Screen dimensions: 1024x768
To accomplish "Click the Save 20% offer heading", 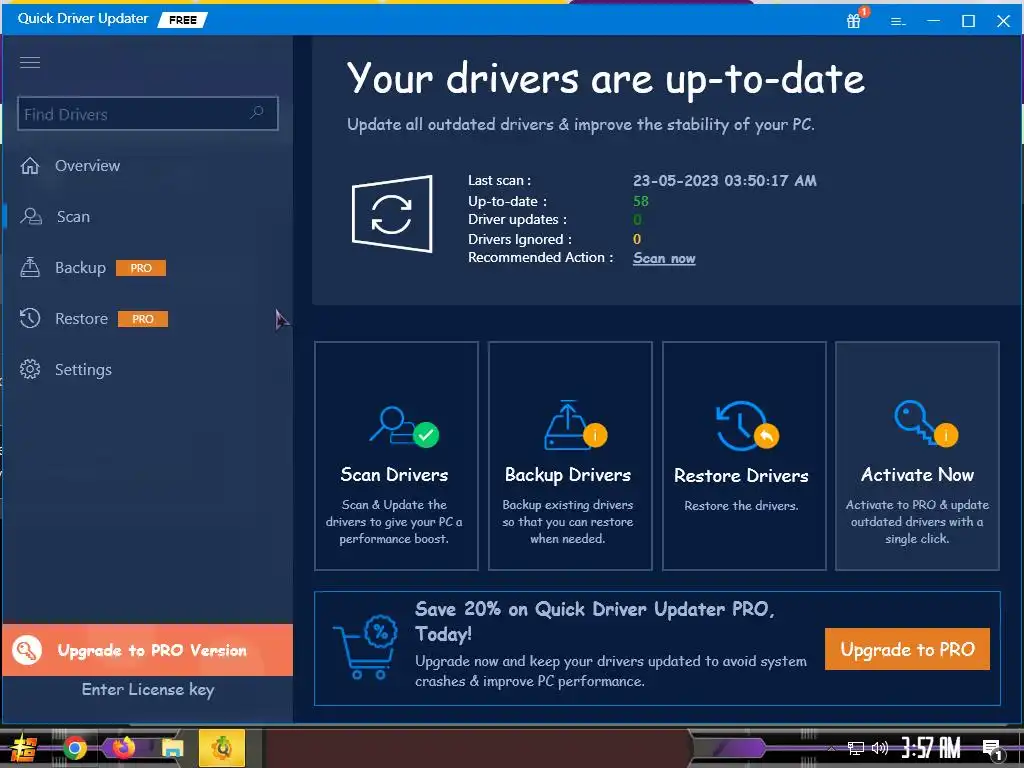I will 594,621.
